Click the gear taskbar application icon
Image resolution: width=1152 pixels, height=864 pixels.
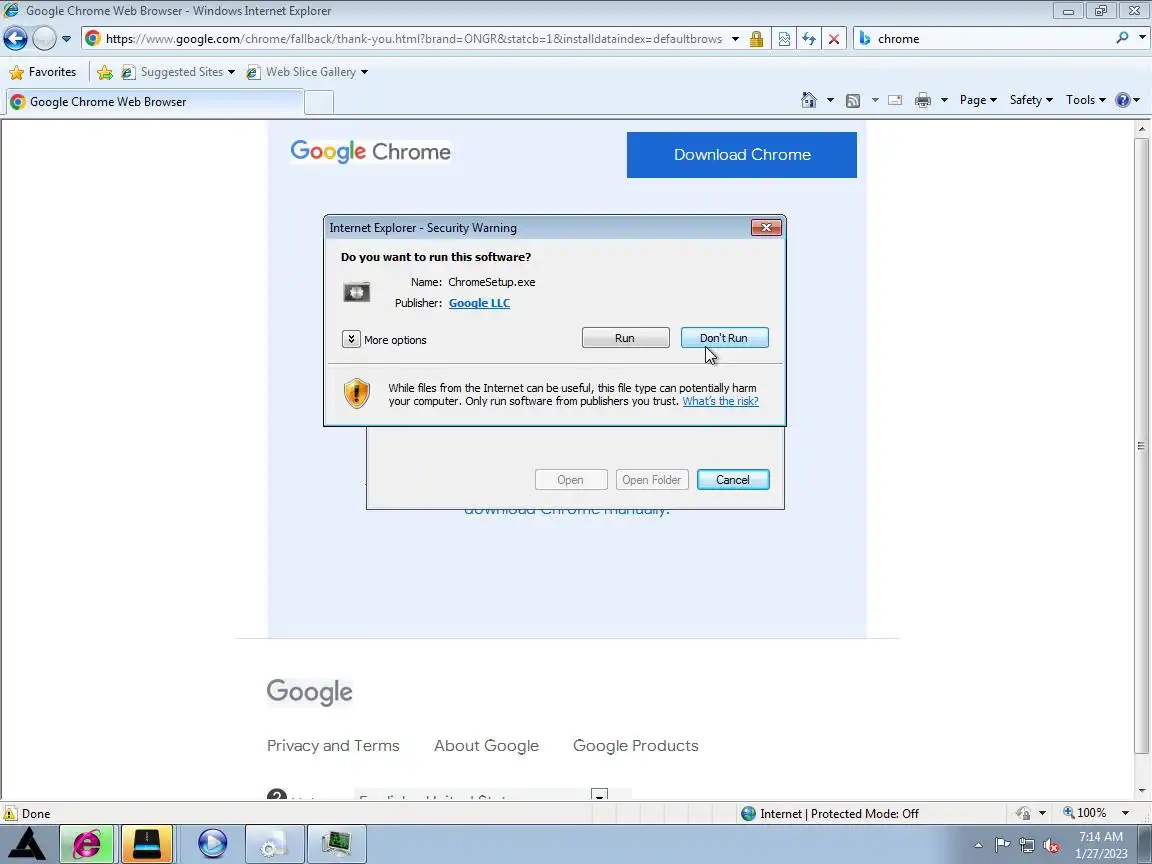tap(274, 843)
